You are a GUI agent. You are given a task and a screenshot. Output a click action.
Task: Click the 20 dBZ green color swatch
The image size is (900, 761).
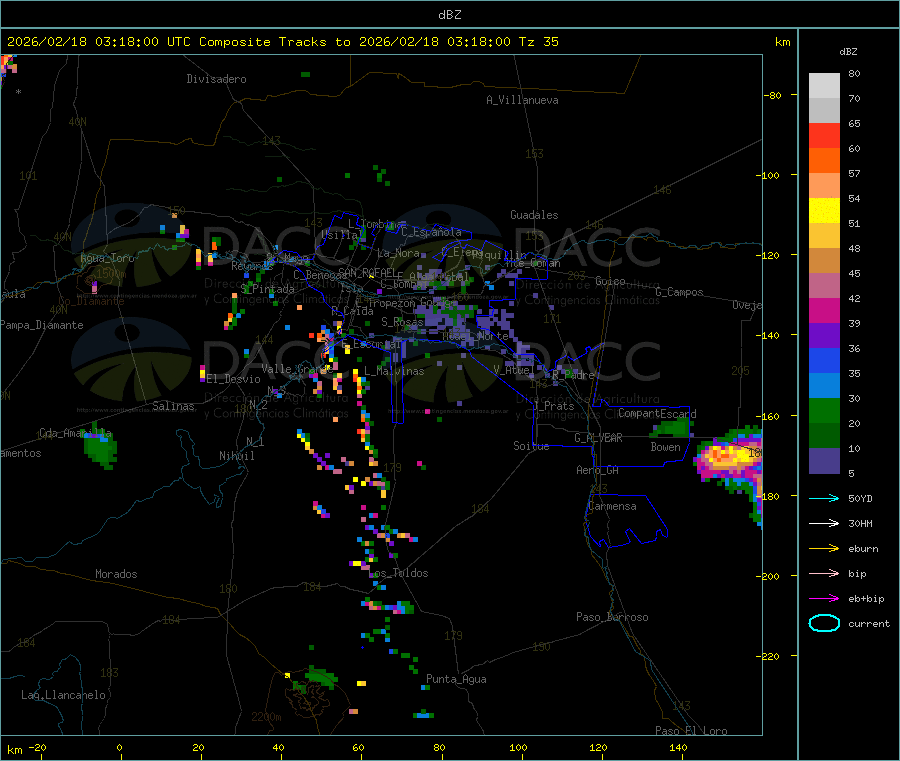(824, 410)
